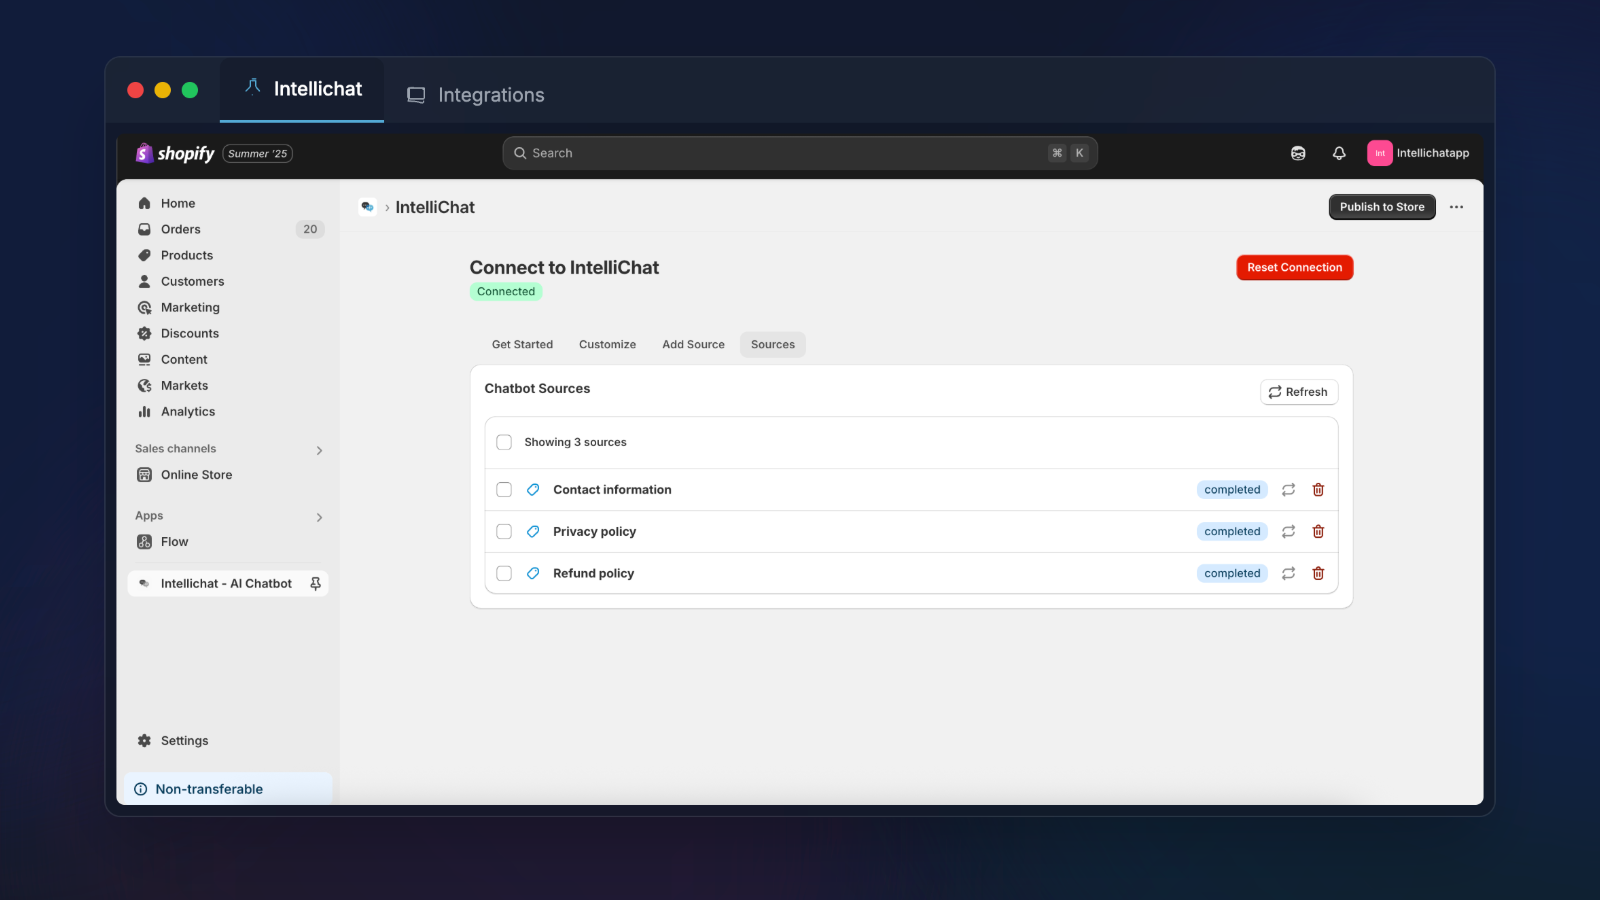Viewport: 1600px width, 900px height.
Task: Select the Sources tab
Action: click(x=773, y=345)
